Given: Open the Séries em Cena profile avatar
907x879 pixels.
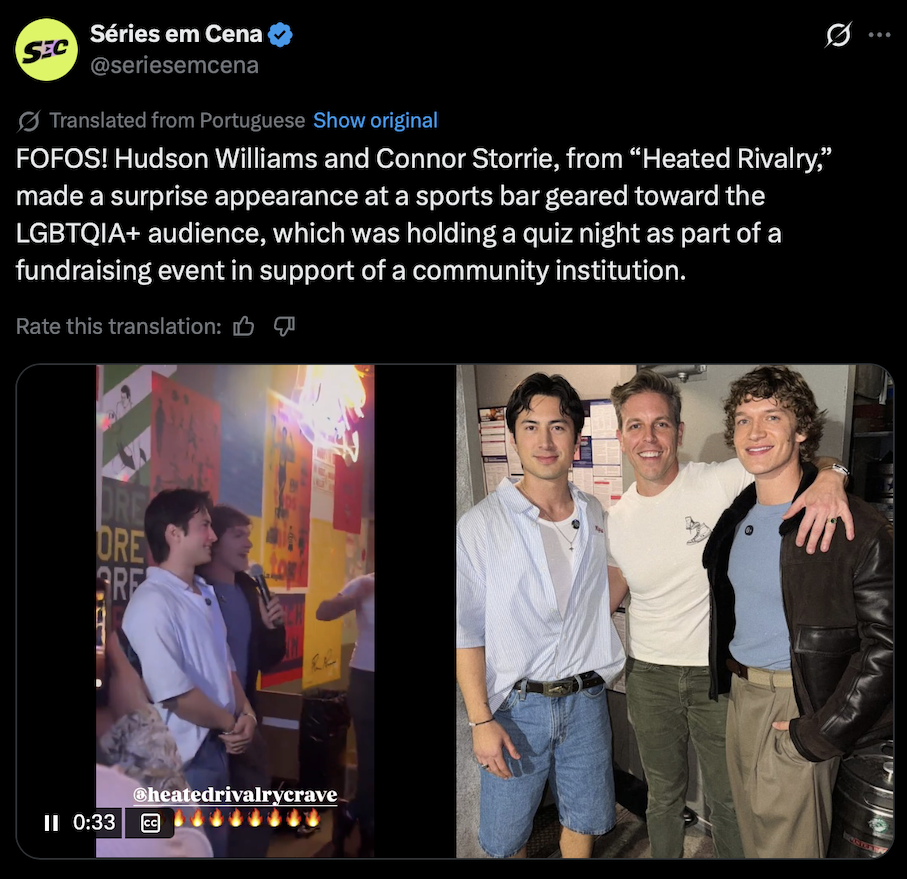Looking at the screenshot, I should coord(46,50).
